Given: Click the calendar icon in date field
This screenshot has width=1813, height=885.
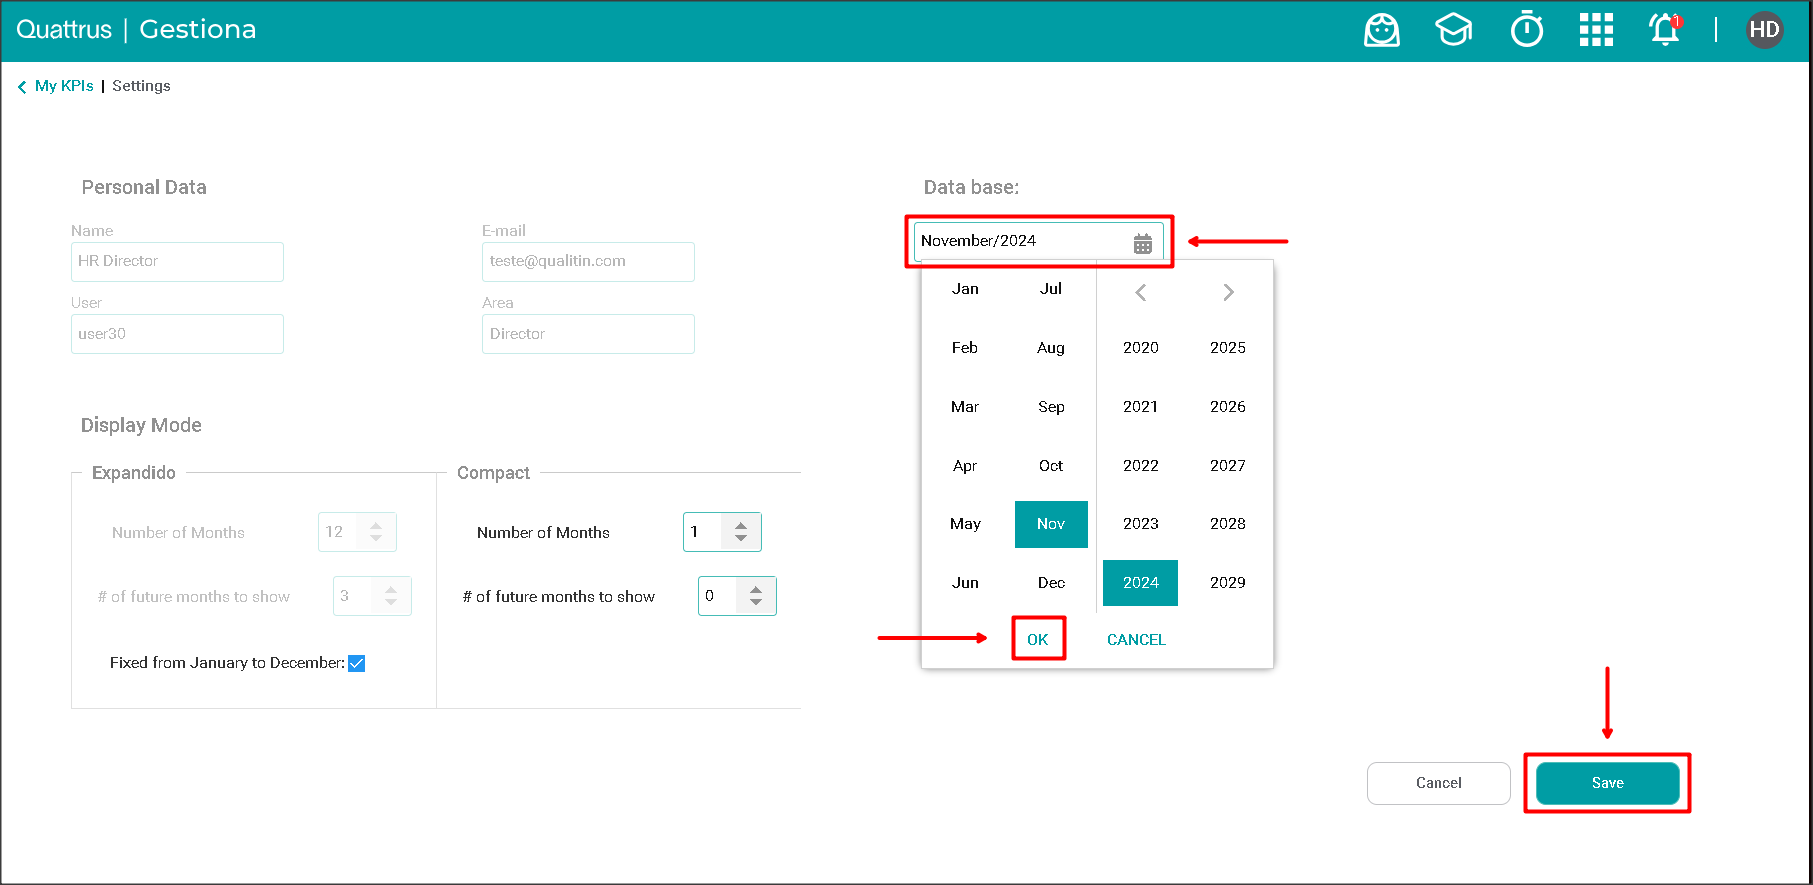Looking at the screenshot, I should (x=1143, y=243).
